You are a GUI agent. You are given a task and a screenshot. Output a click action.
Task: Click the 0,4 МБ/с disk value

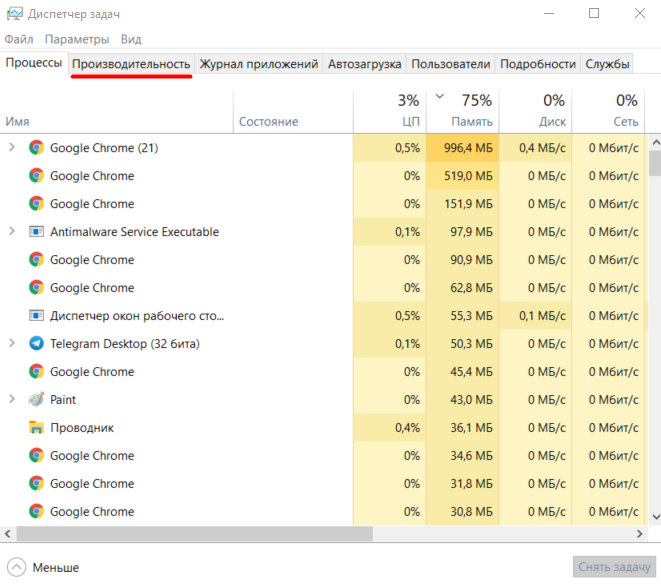[x=542, y=148]
